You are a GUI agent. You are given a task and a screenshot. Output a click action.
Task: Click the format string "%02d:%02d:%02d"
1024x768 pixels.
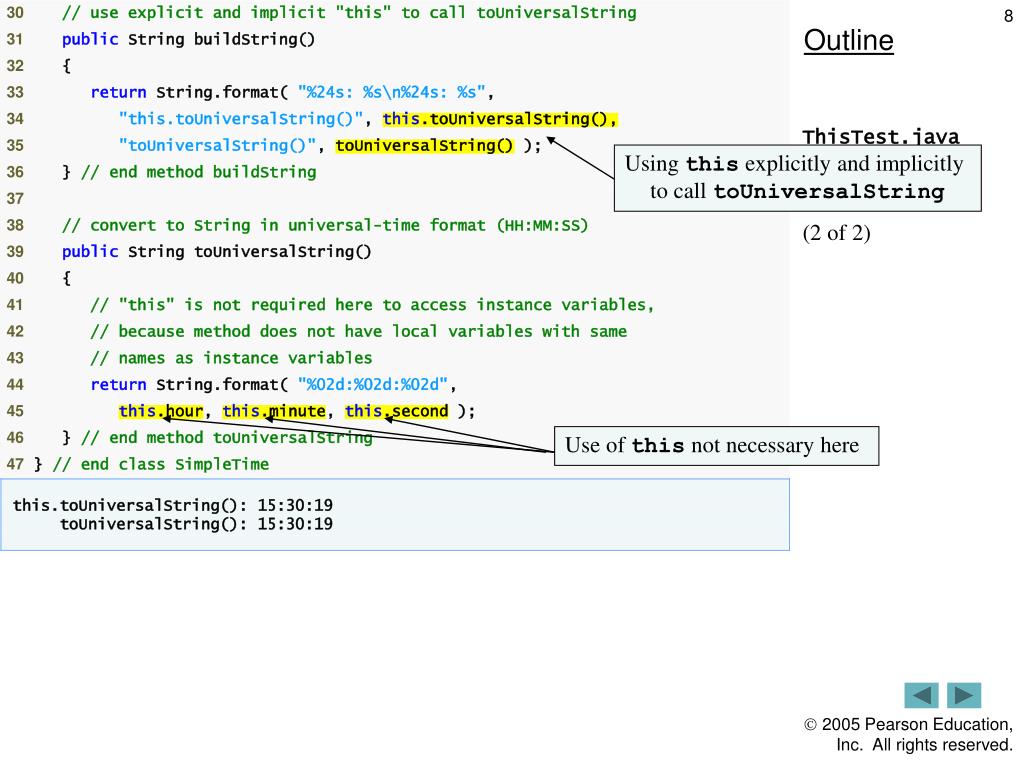coord(372,384)
